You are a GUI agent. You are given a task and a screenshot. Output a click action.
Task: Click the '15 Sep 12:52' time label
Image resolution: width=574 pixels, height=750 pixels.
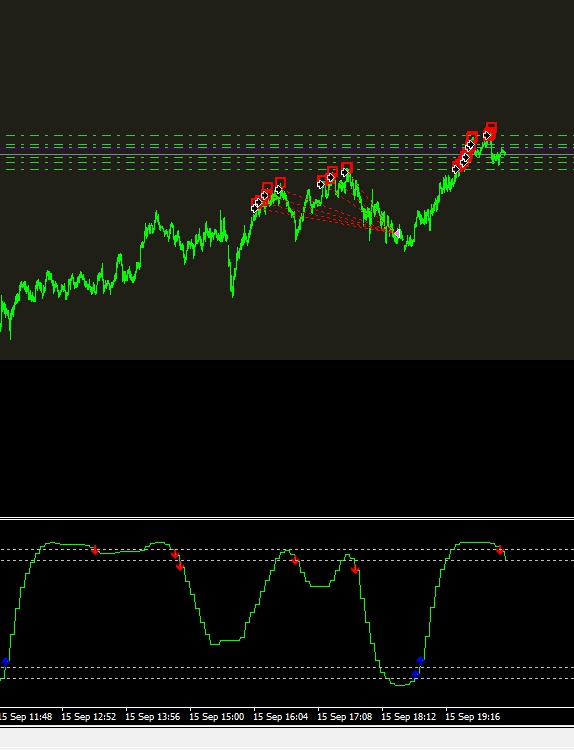coord(88,717)
